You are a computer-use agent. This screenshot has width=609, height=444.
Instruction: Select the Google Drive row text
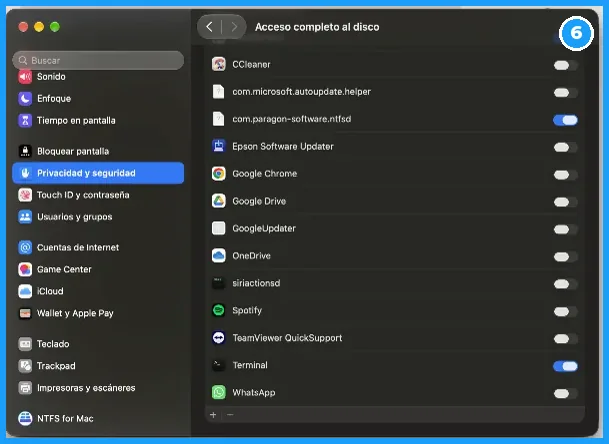click(259, 201)
